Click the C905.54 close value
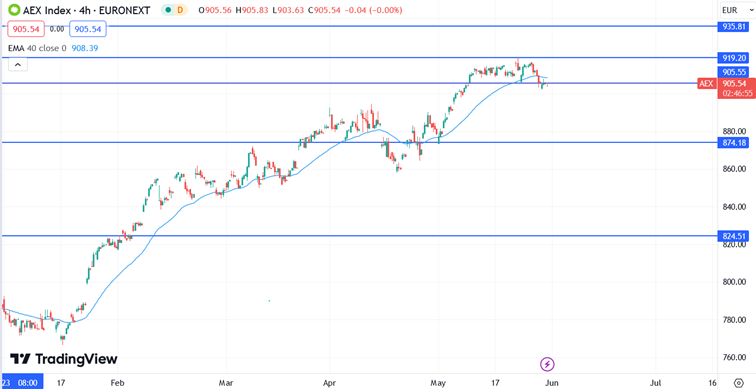The width and height of the screenshot is (756, 389). (x=323, y=10)
